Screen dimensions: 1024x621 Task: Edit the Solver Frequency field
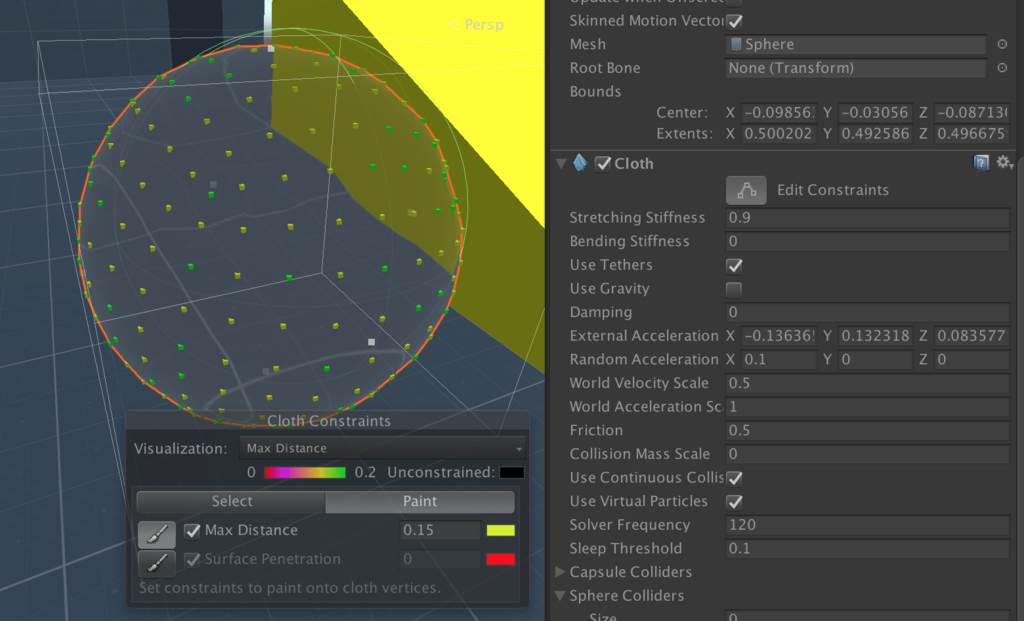click(x=868, y=524)
